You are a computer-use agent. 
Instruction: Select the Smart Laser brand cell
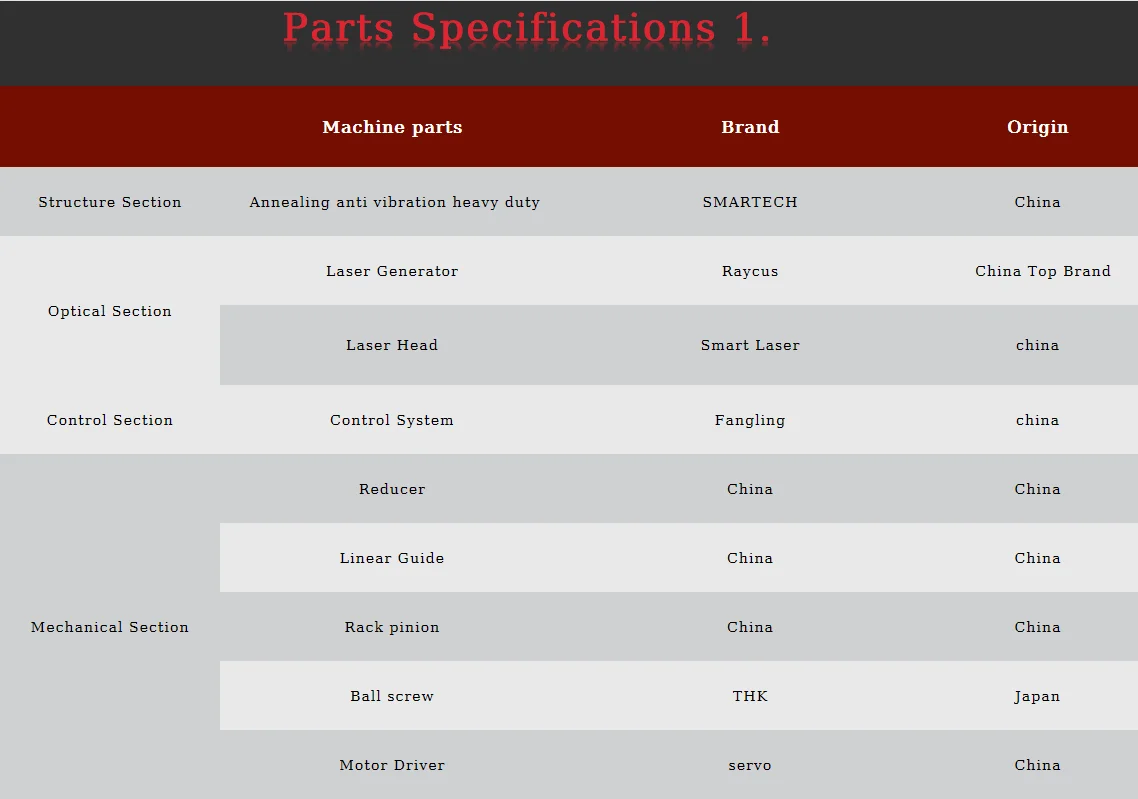pos(750,345)
